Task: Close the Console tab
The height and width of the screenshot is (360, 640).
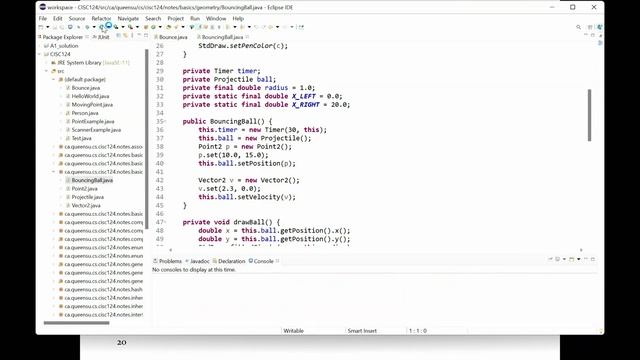Action: pos(278,261)
